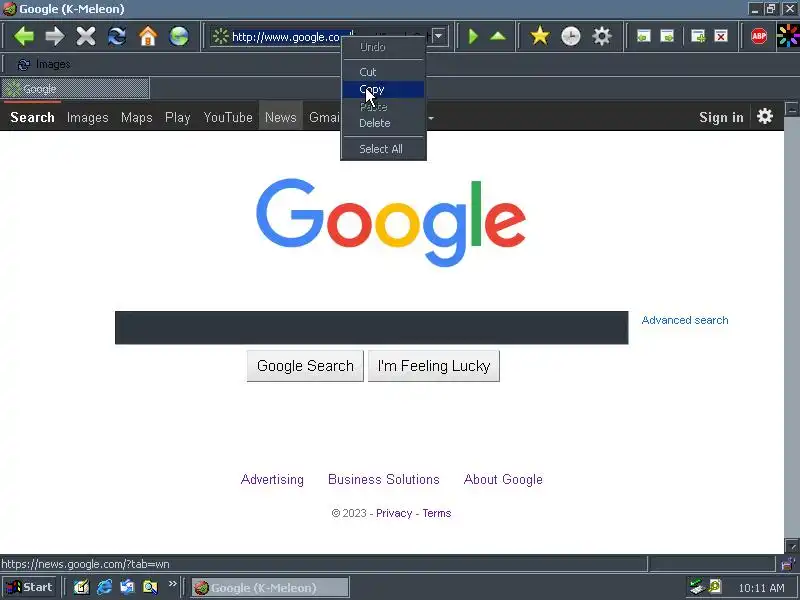Viewport: 800px width, 600px height.
Task: Click the Google logo image
Action: 391,222
